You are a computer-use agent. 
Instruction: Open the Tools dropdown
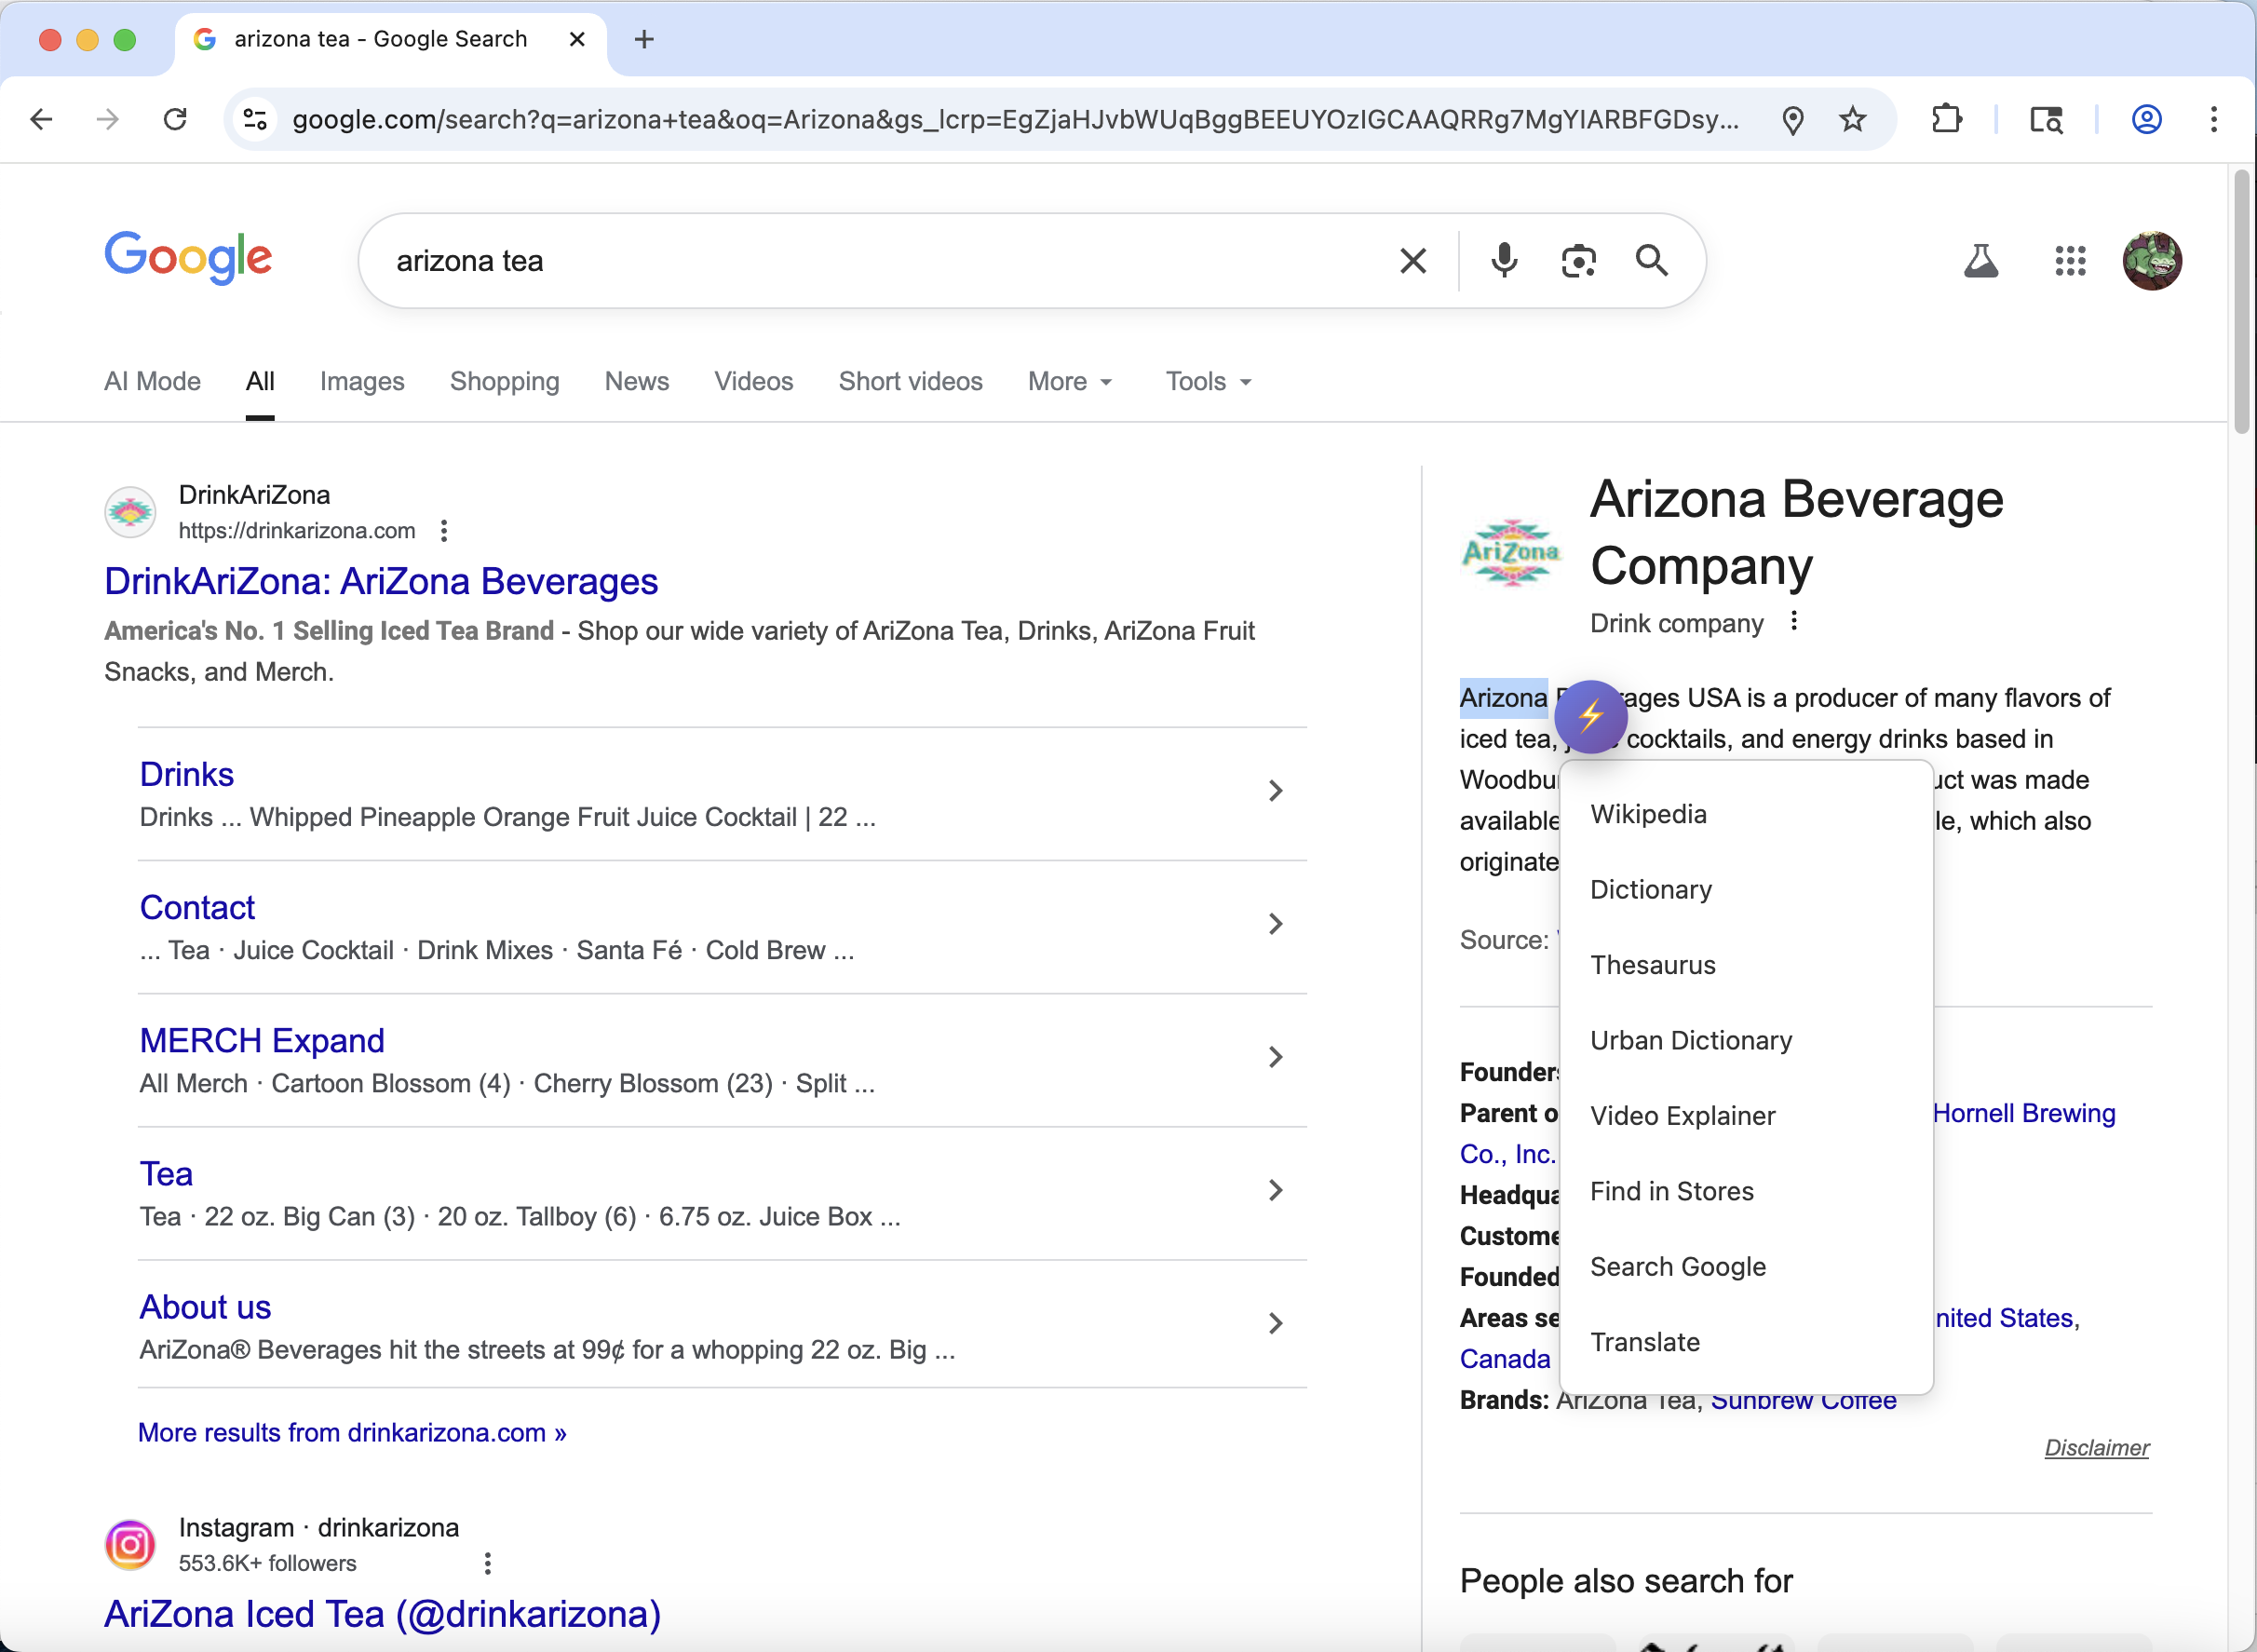click(x=1208, y=382)
